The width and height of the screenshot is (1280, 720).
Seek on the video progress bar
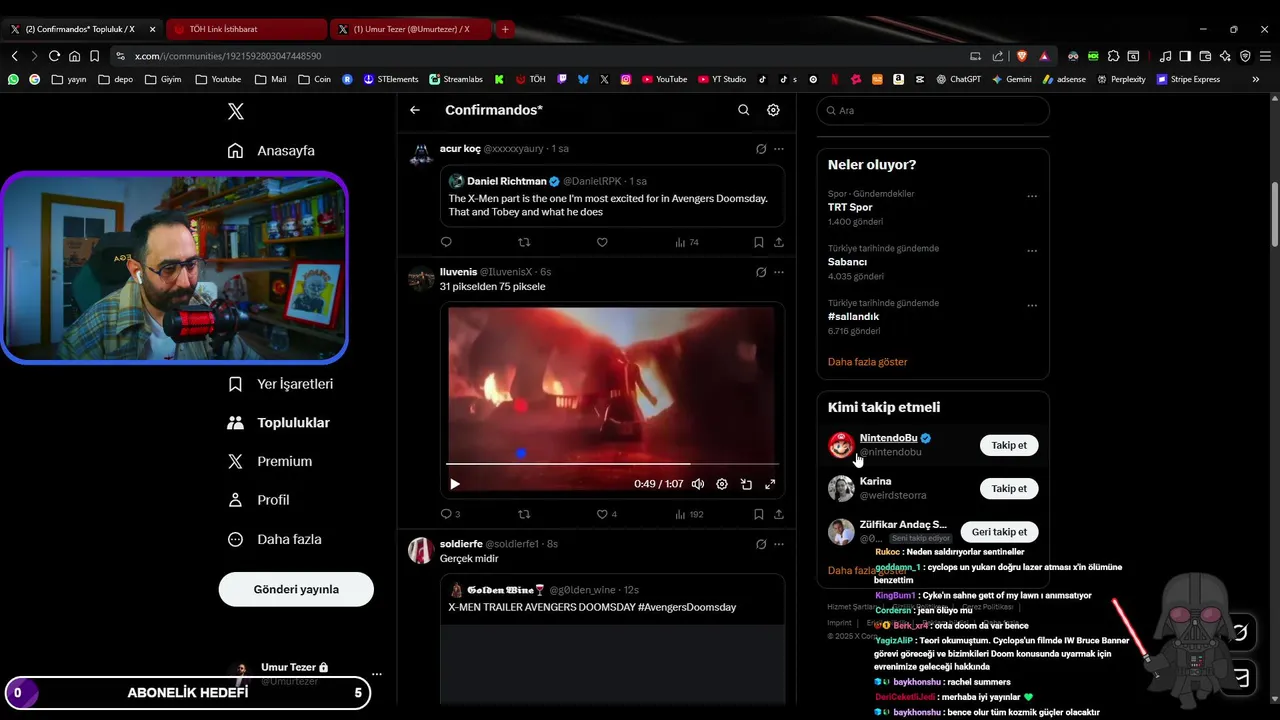click(x=612, y=464)
